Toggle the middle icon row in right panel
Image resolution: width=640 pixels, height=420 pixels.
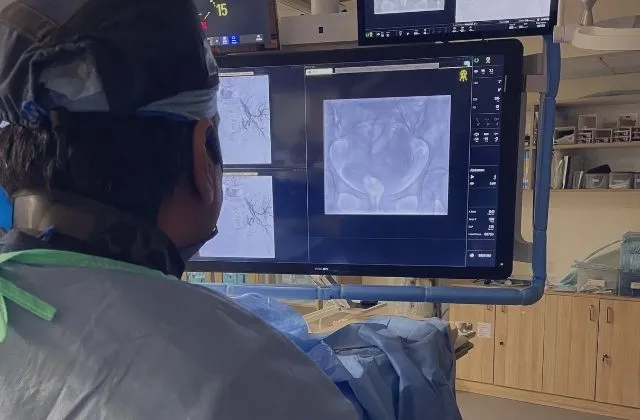[x=484, y=137]
